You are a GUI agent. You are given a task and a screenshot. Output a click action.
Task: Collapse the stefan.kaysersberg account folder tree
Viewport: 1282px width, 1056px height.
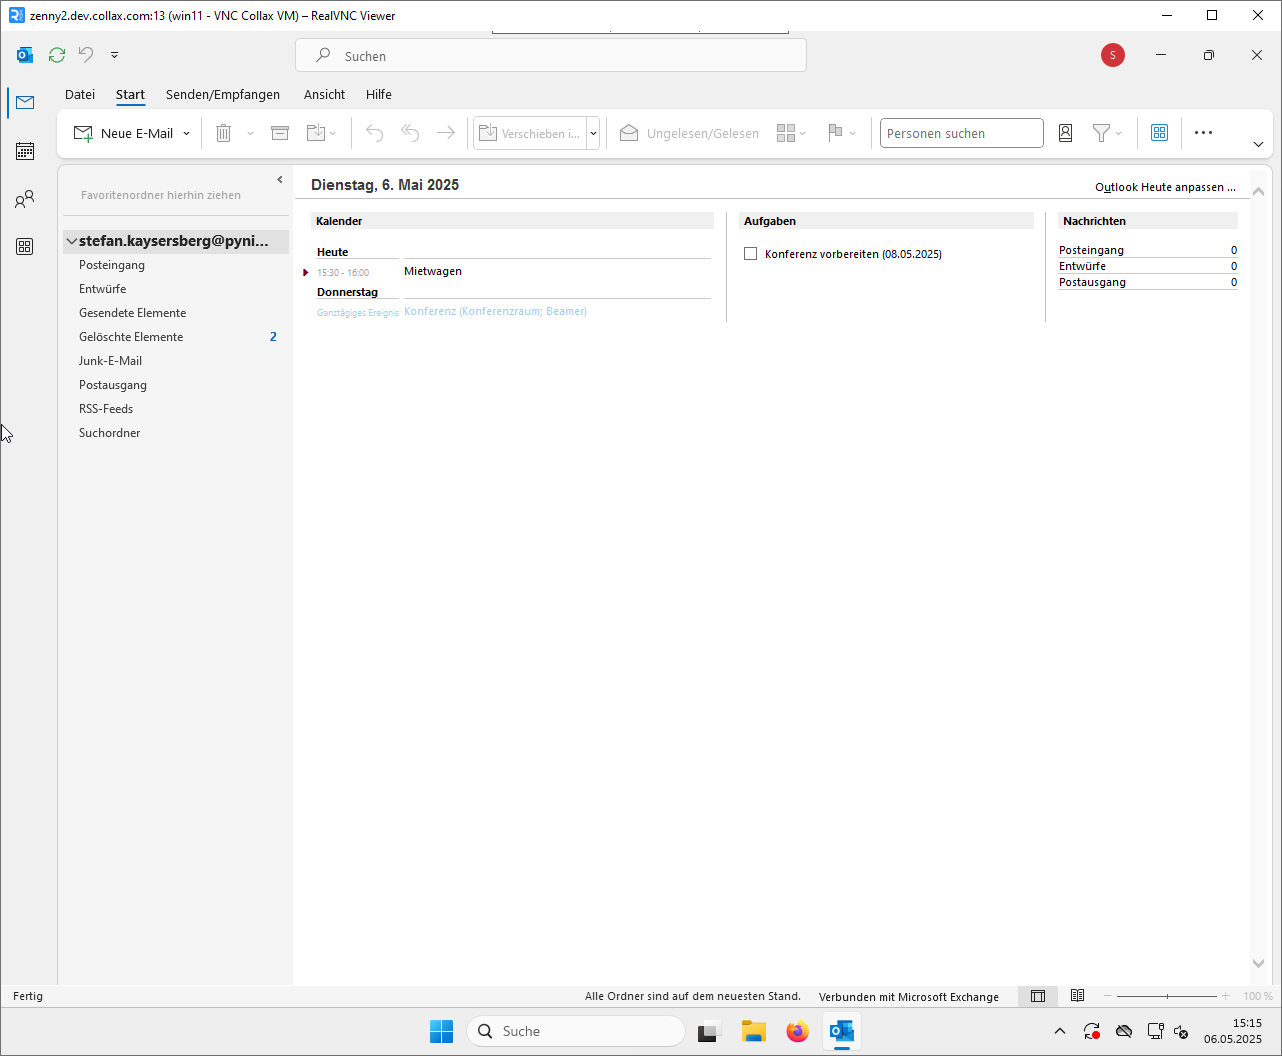(x=72, y=241)
